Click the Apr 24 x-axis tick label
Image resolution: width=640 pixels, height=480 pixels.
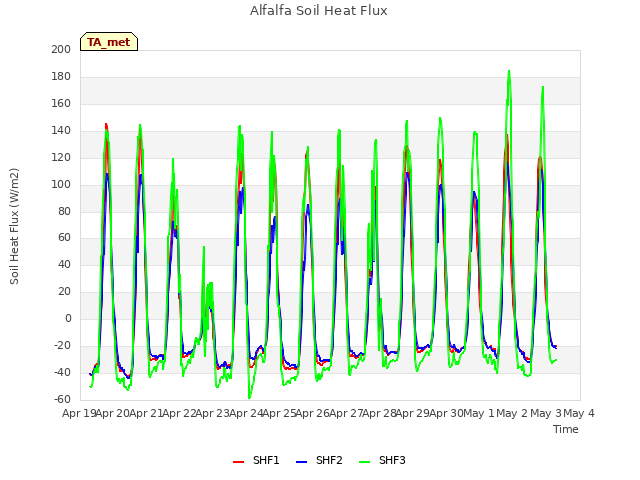click(246, 413)
